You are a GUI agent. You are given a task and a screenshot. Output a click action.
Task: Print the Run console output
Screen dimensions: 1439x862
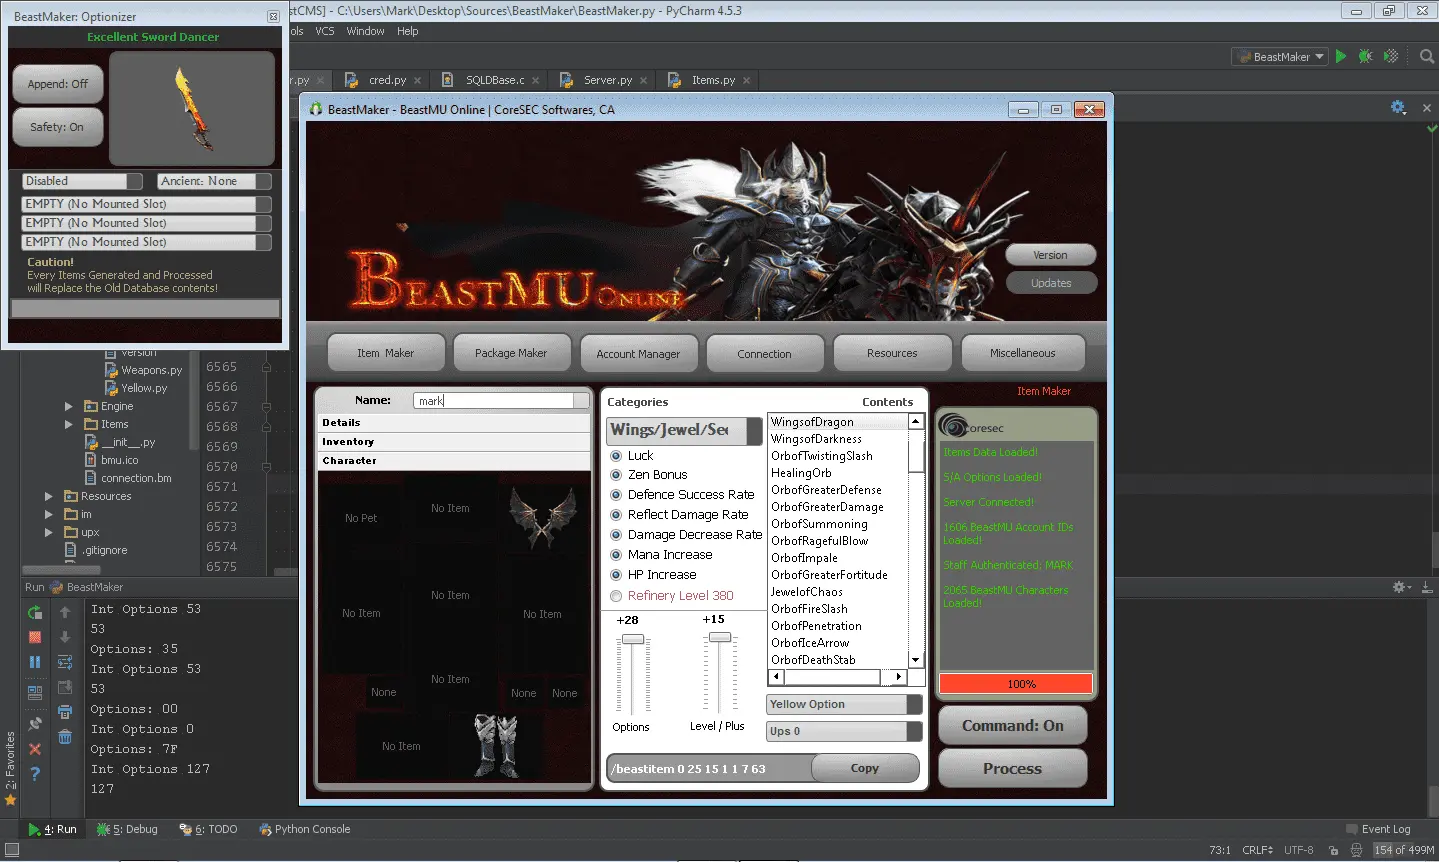point(65,712)
